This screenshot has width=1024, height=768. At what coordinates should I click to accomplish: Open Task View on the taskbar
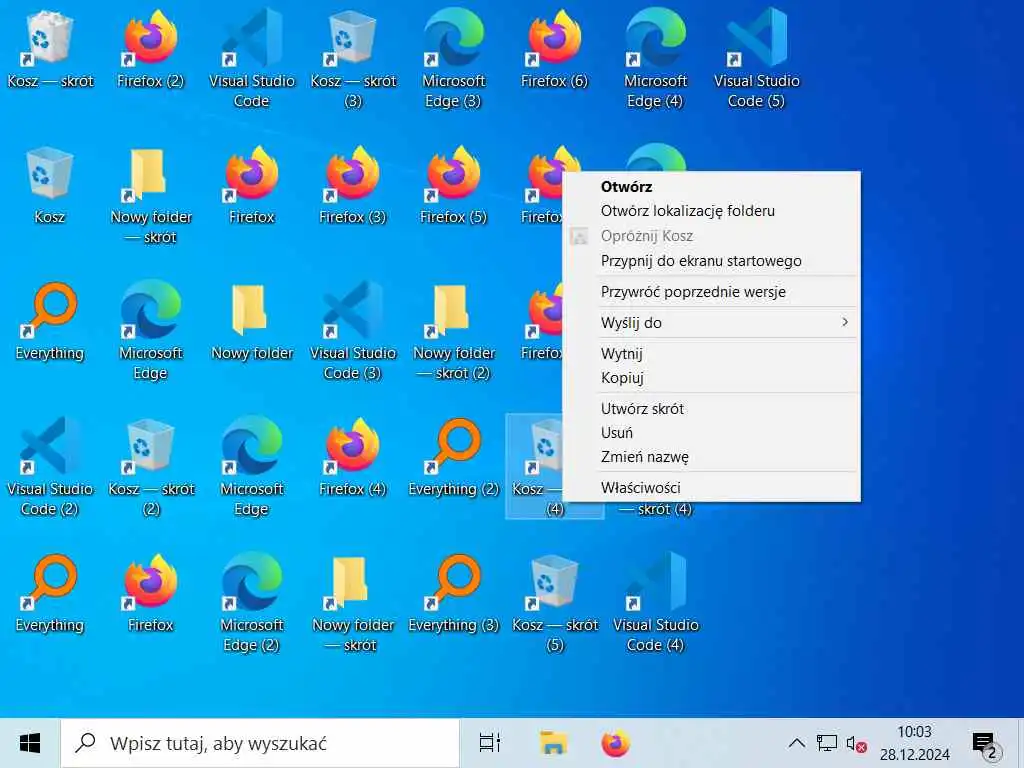tap(490, 743)
